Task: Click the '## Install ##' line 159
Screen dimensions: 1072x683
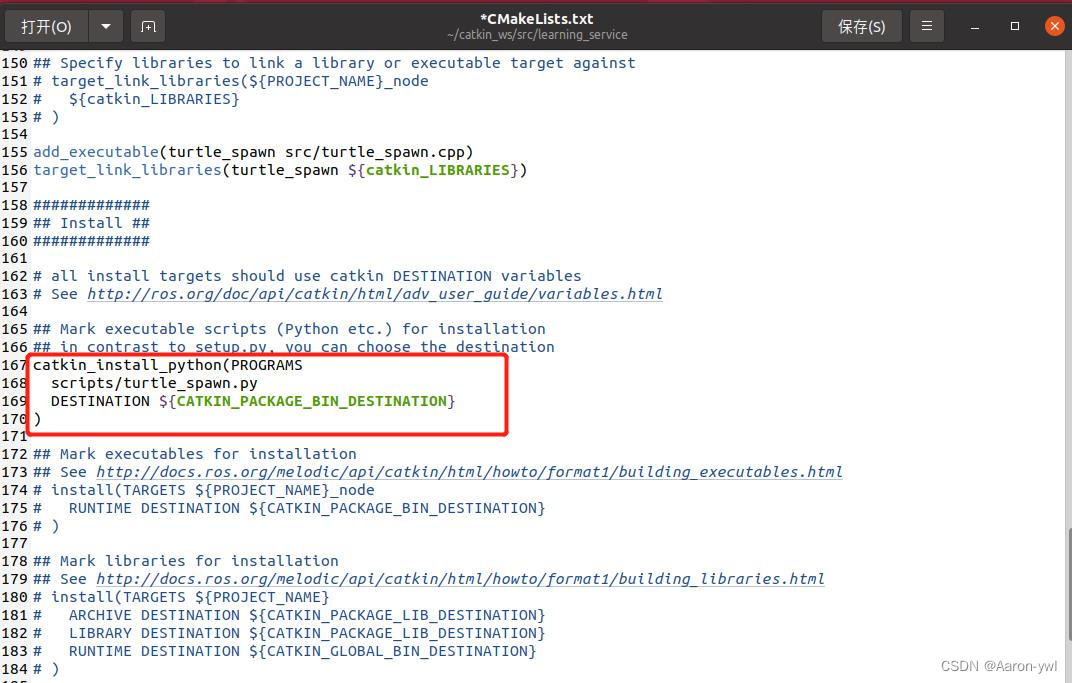Action: coord(92,223)
